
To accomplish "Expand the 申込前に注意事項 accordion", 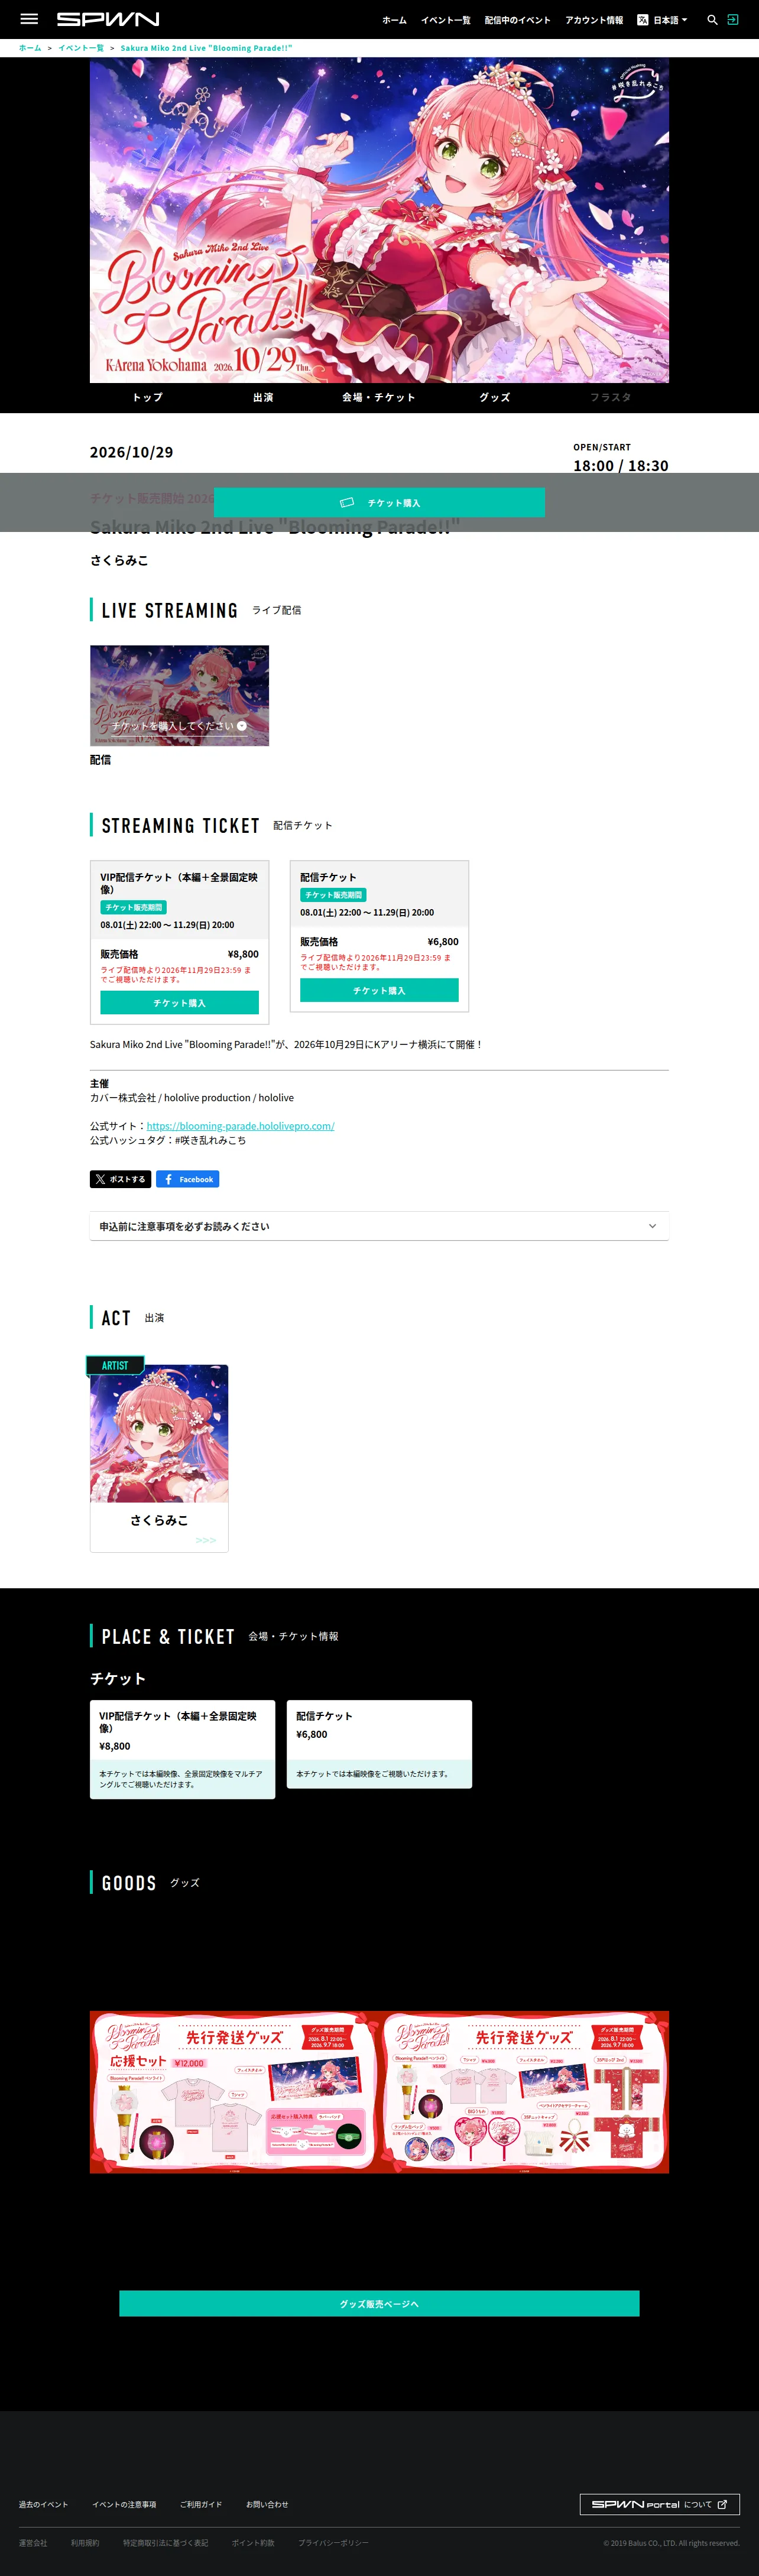I will (x=379, y=1226).
